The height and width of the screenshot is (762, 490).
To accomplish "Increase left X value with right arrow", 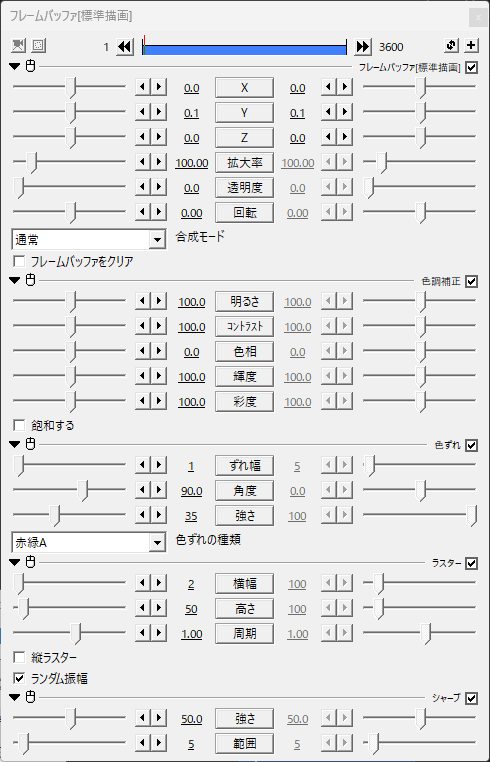I will tap(158, 87).
